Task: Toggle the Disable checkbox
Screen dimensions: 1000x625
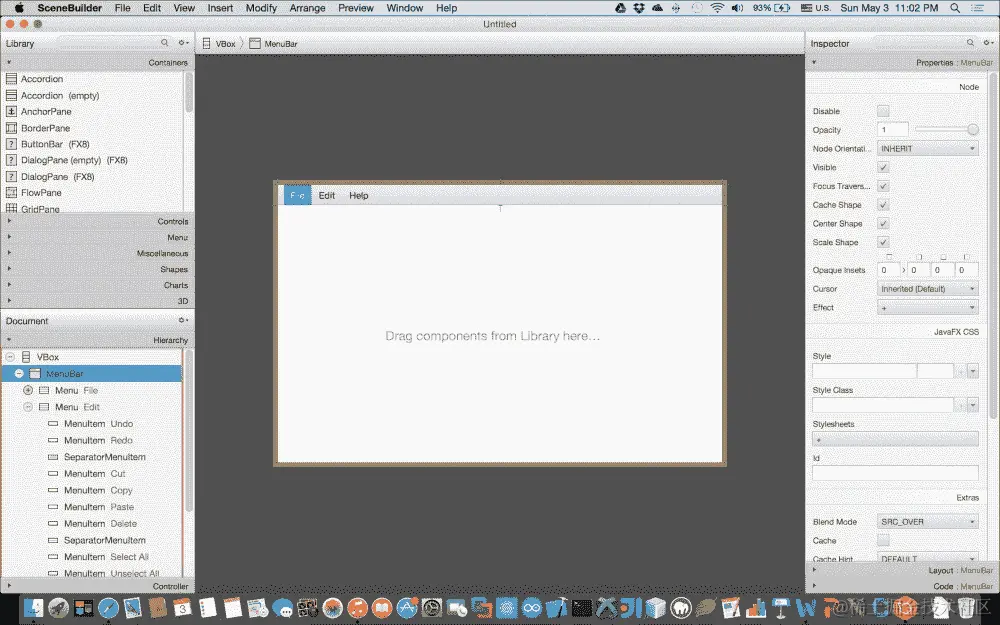Action: click(883, 111)
